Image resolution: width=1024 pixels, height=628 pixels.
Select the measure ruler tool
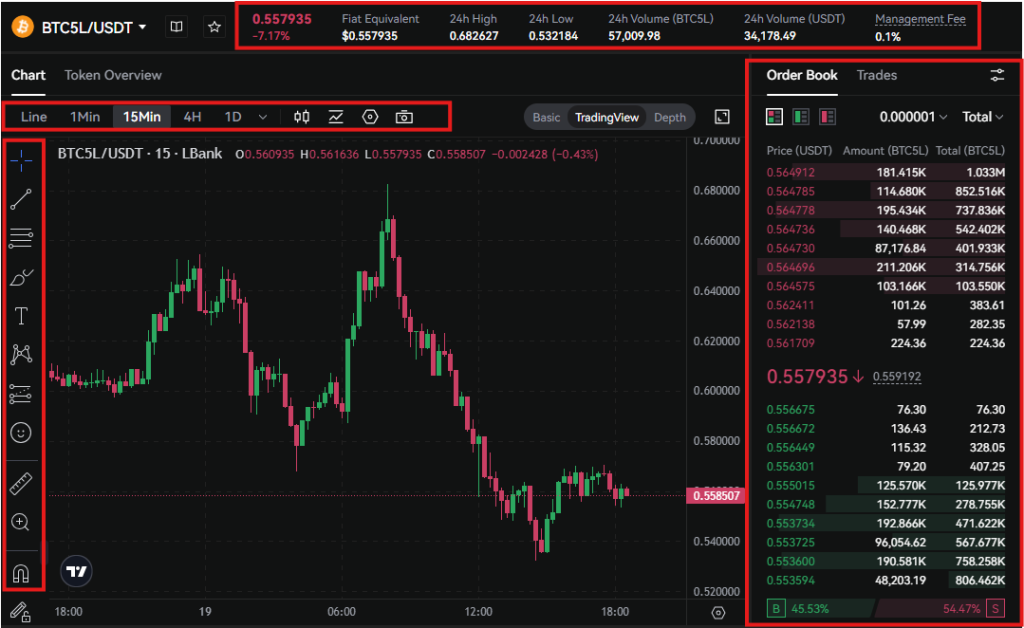click(22, 482)
